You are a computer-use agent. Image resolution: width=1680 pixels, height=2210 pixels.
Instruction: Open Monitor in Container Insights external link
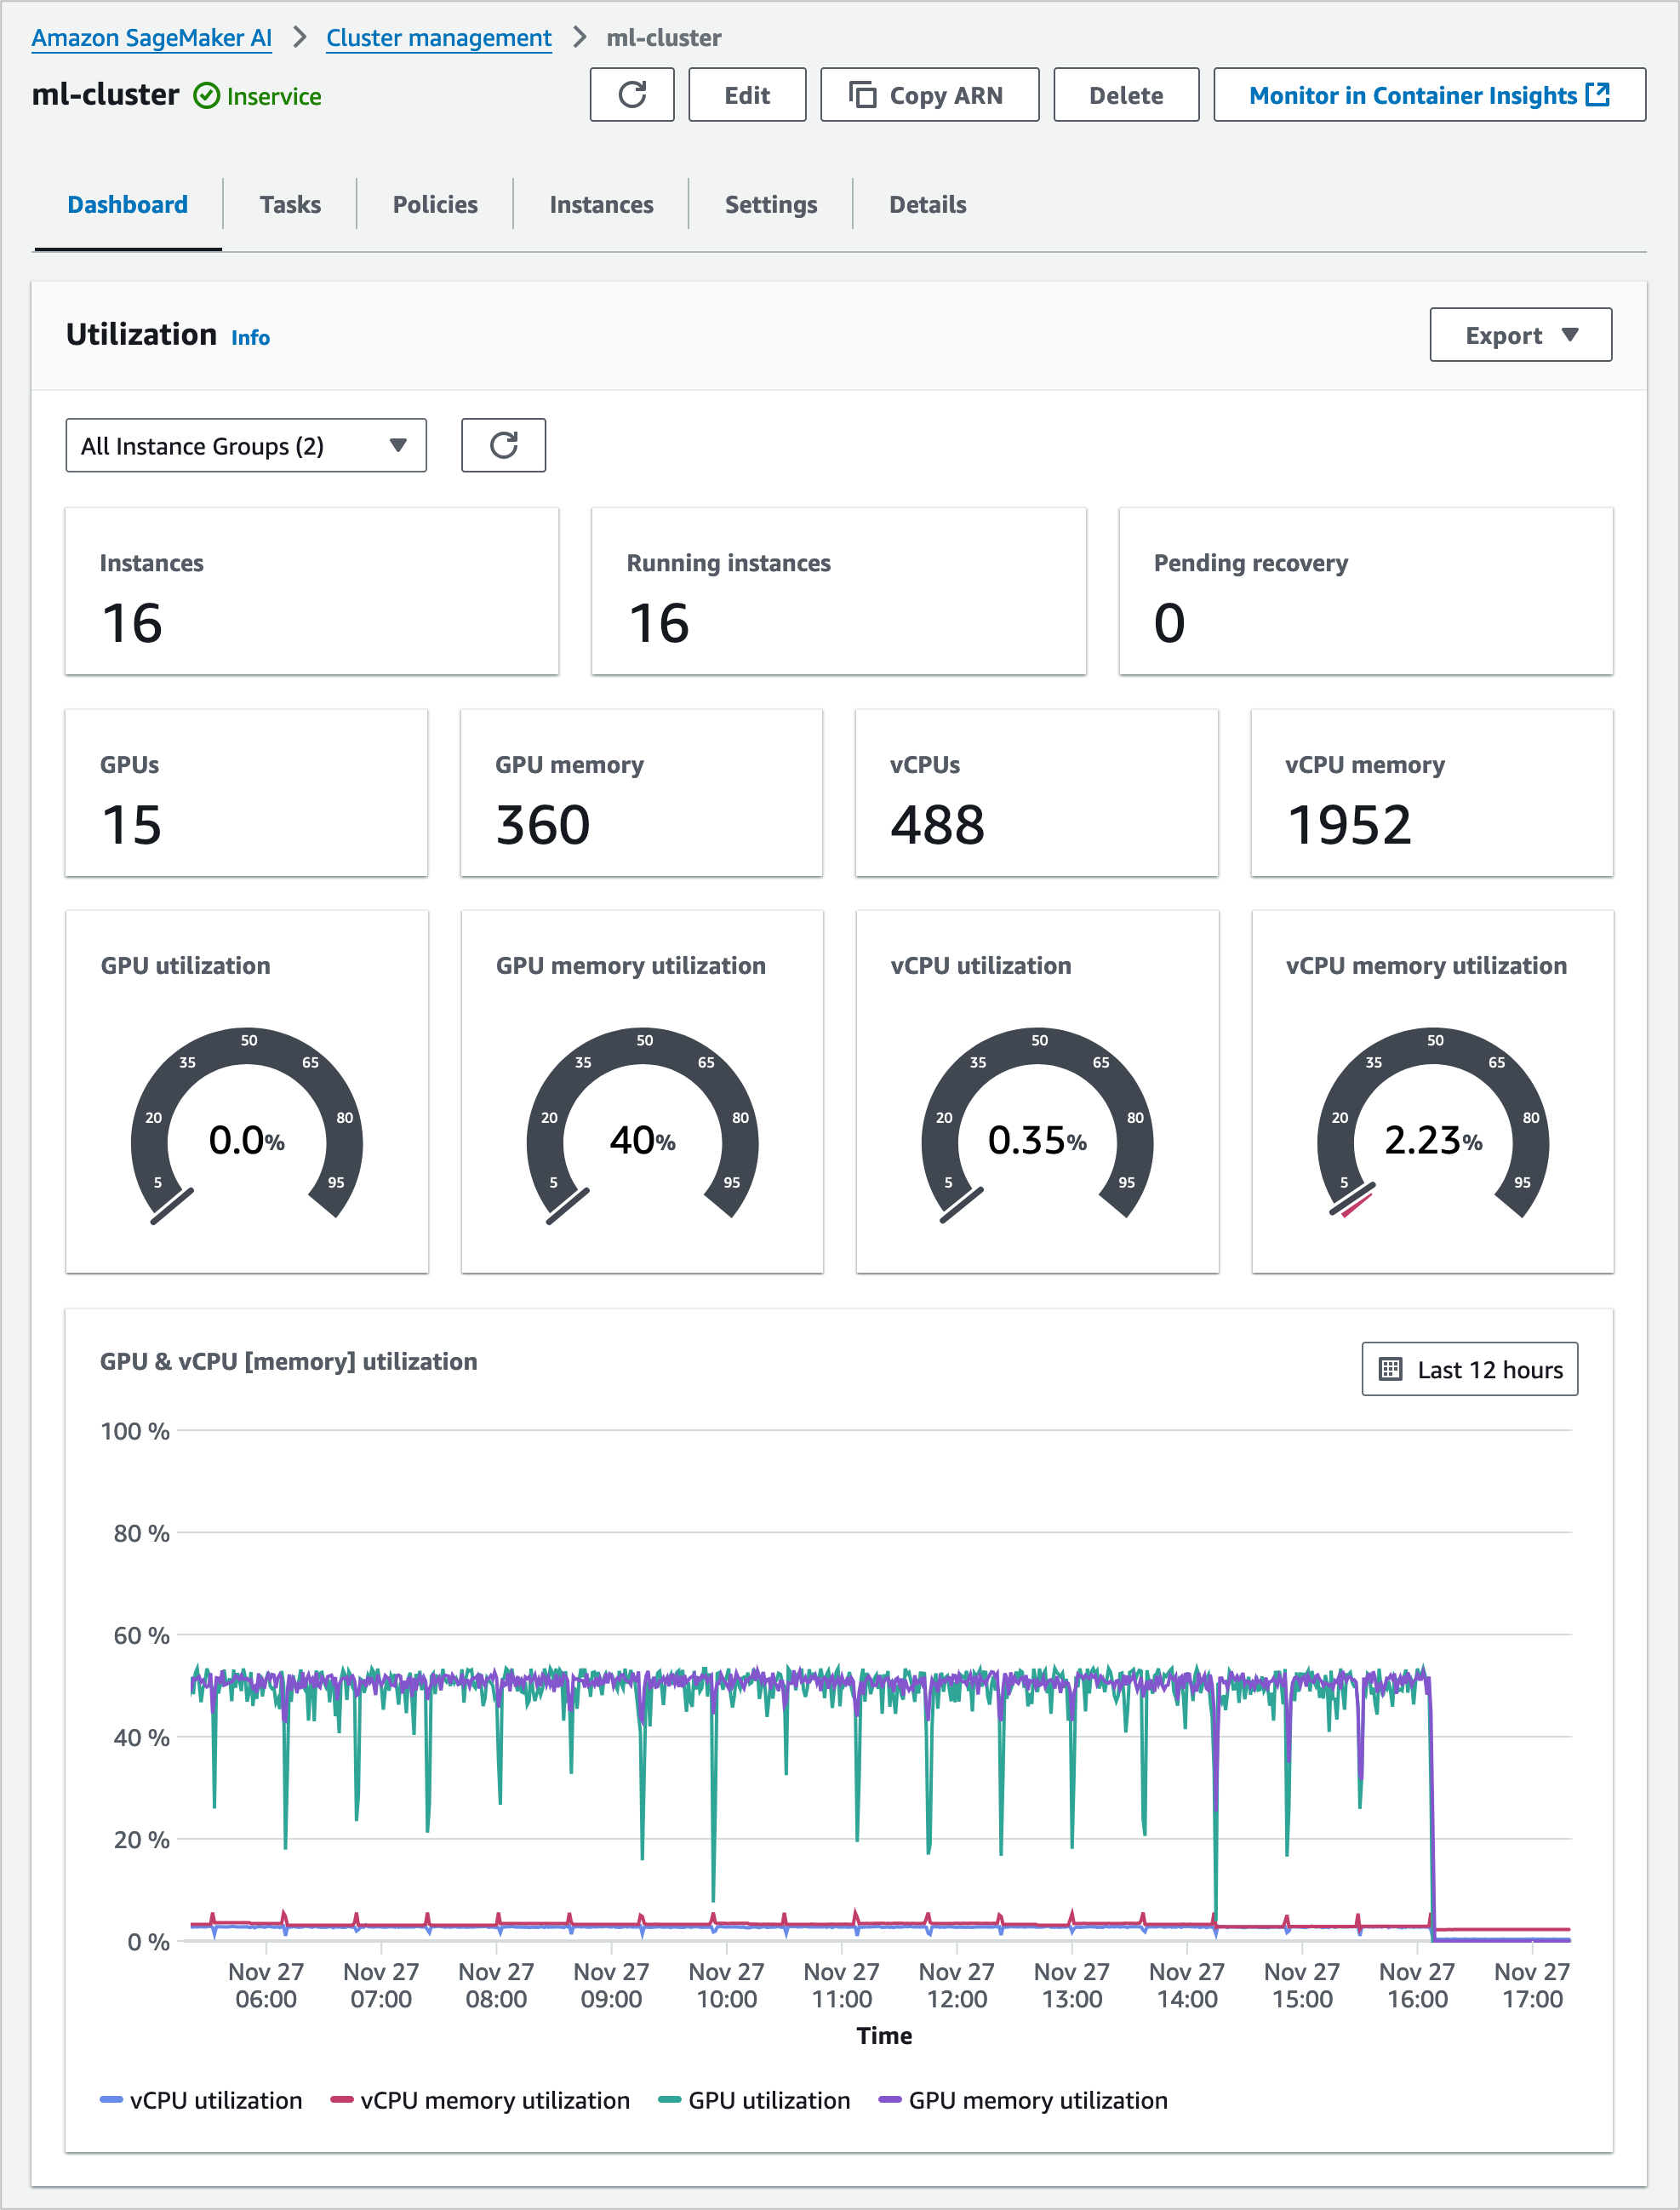1428,95
